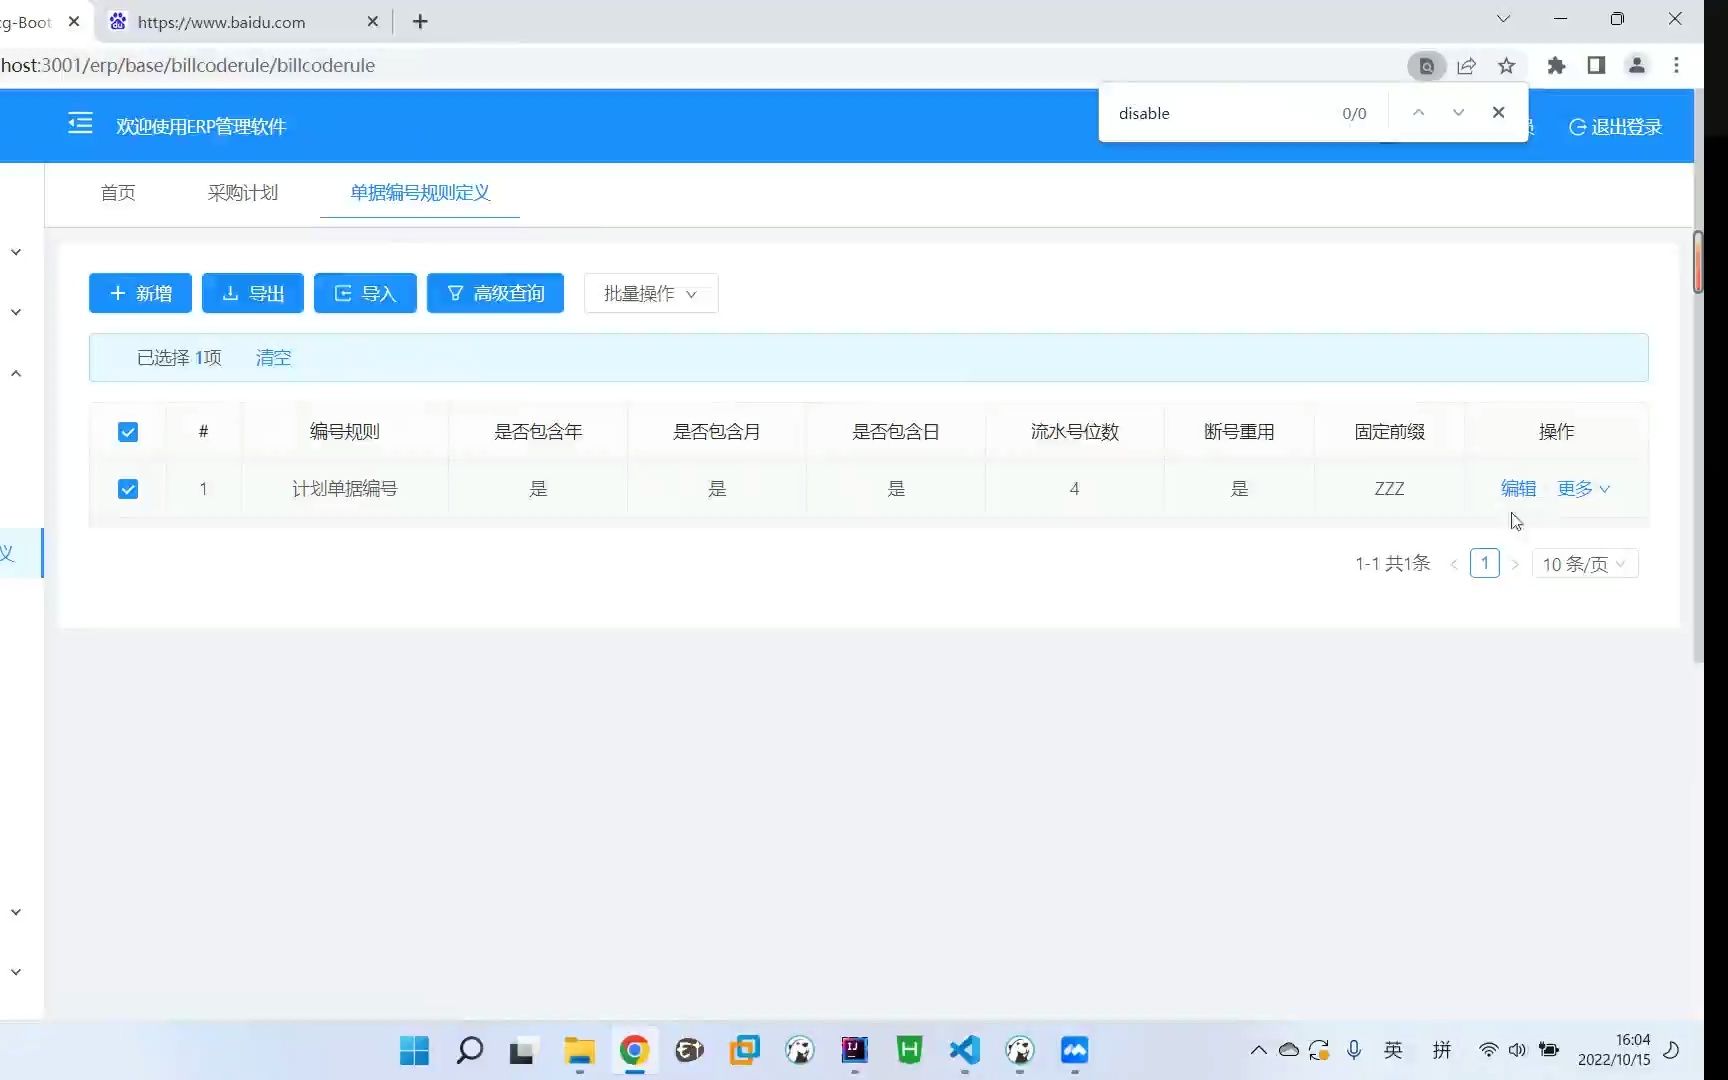1728x1080 pixels.
Task: Expand 更多 actions for row 1
Action: click(1583, 488)
